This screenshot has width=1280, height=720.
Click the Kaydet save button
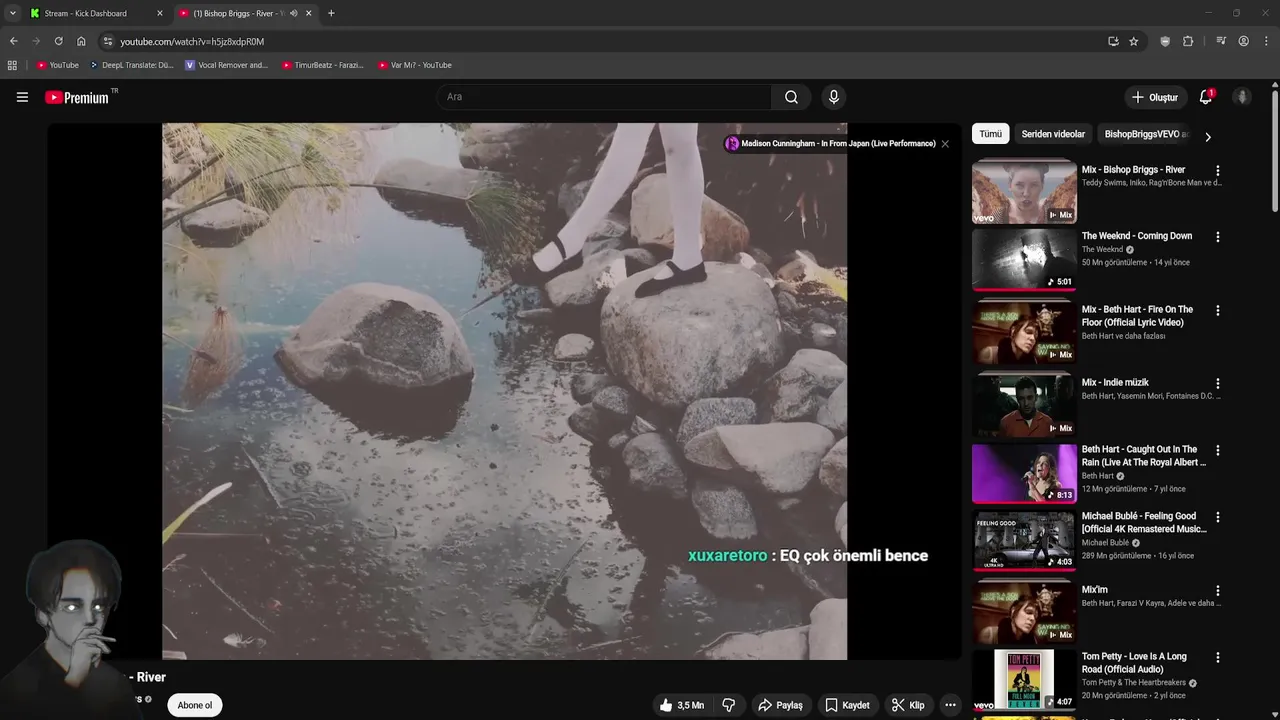tap(847, 705)
